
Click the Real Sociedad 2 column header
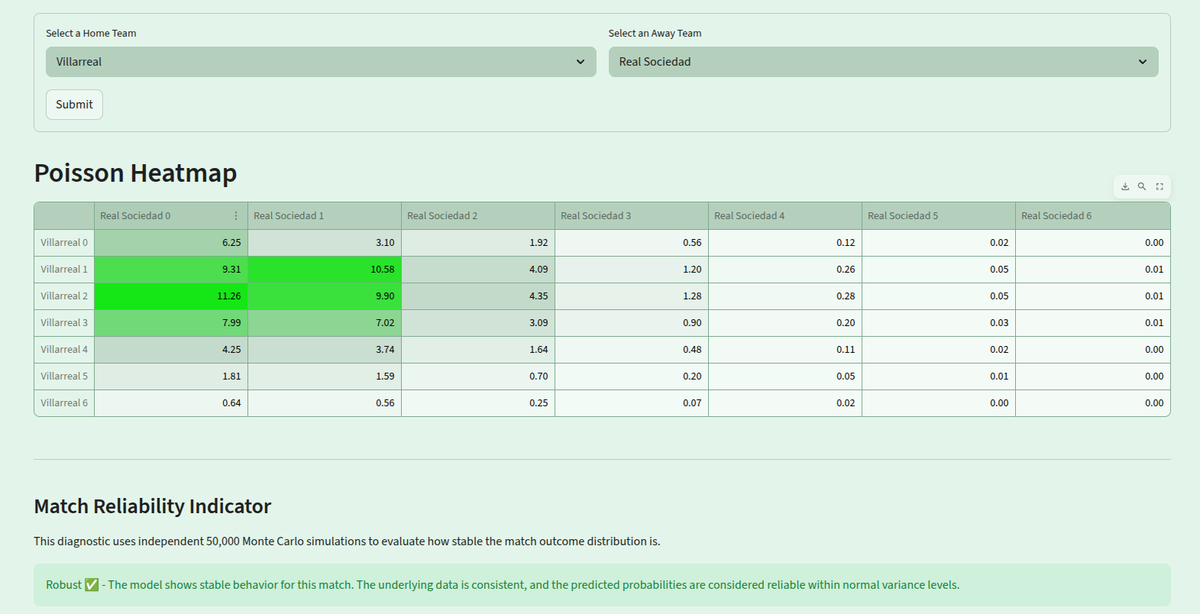pos(478,216)
